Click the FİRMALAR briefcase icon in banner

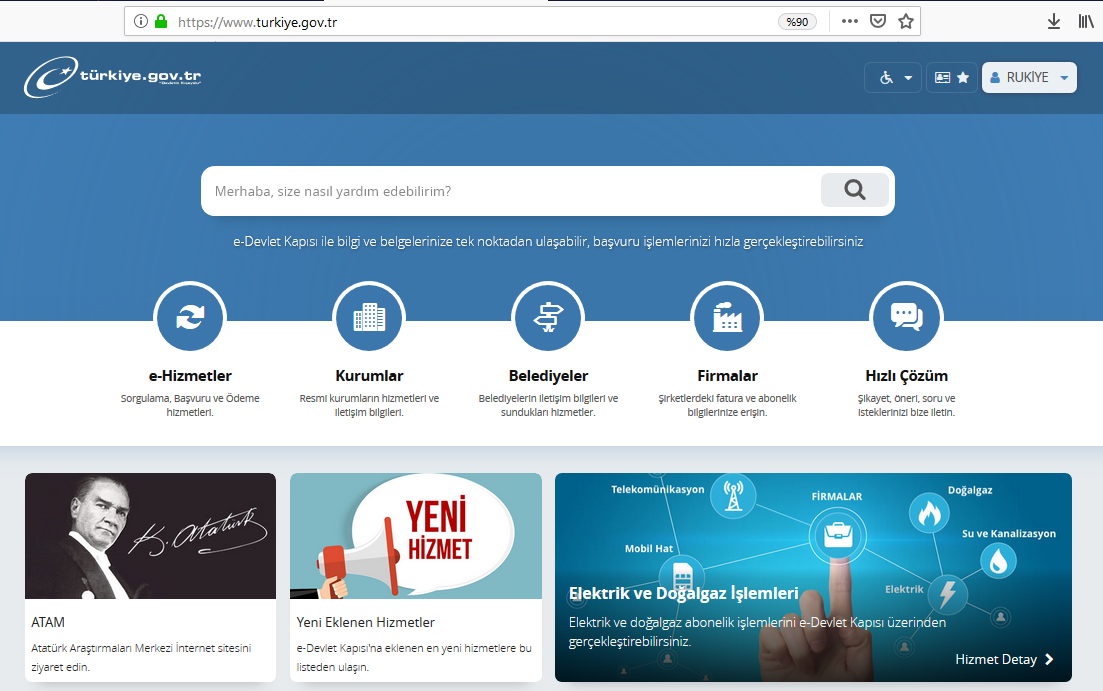pyautogui.click(x=837, y=535)
